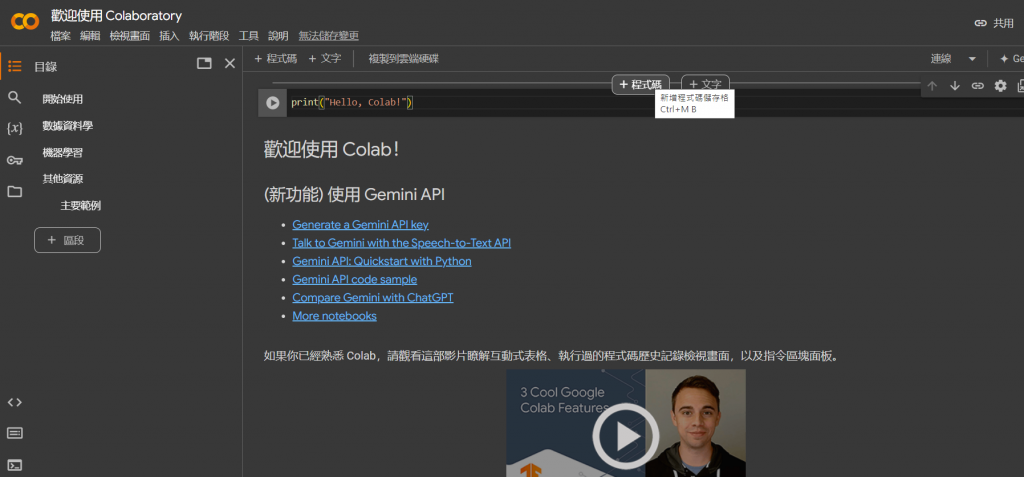Go to 開始使用 section in contents
Image resolution: width=1024 pixels, height=477 pixels.
click(x=63, y=99)
